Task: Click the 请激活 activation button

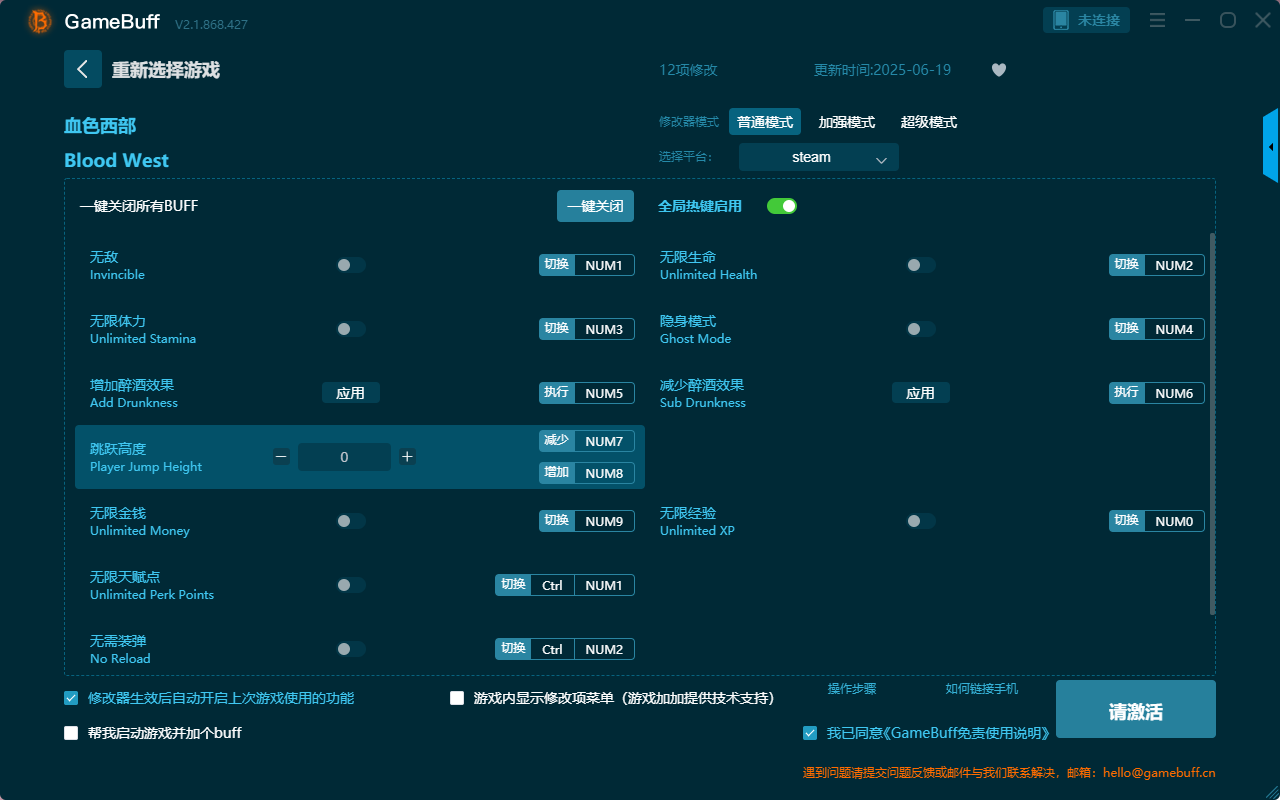Action: pos(1135,709)
